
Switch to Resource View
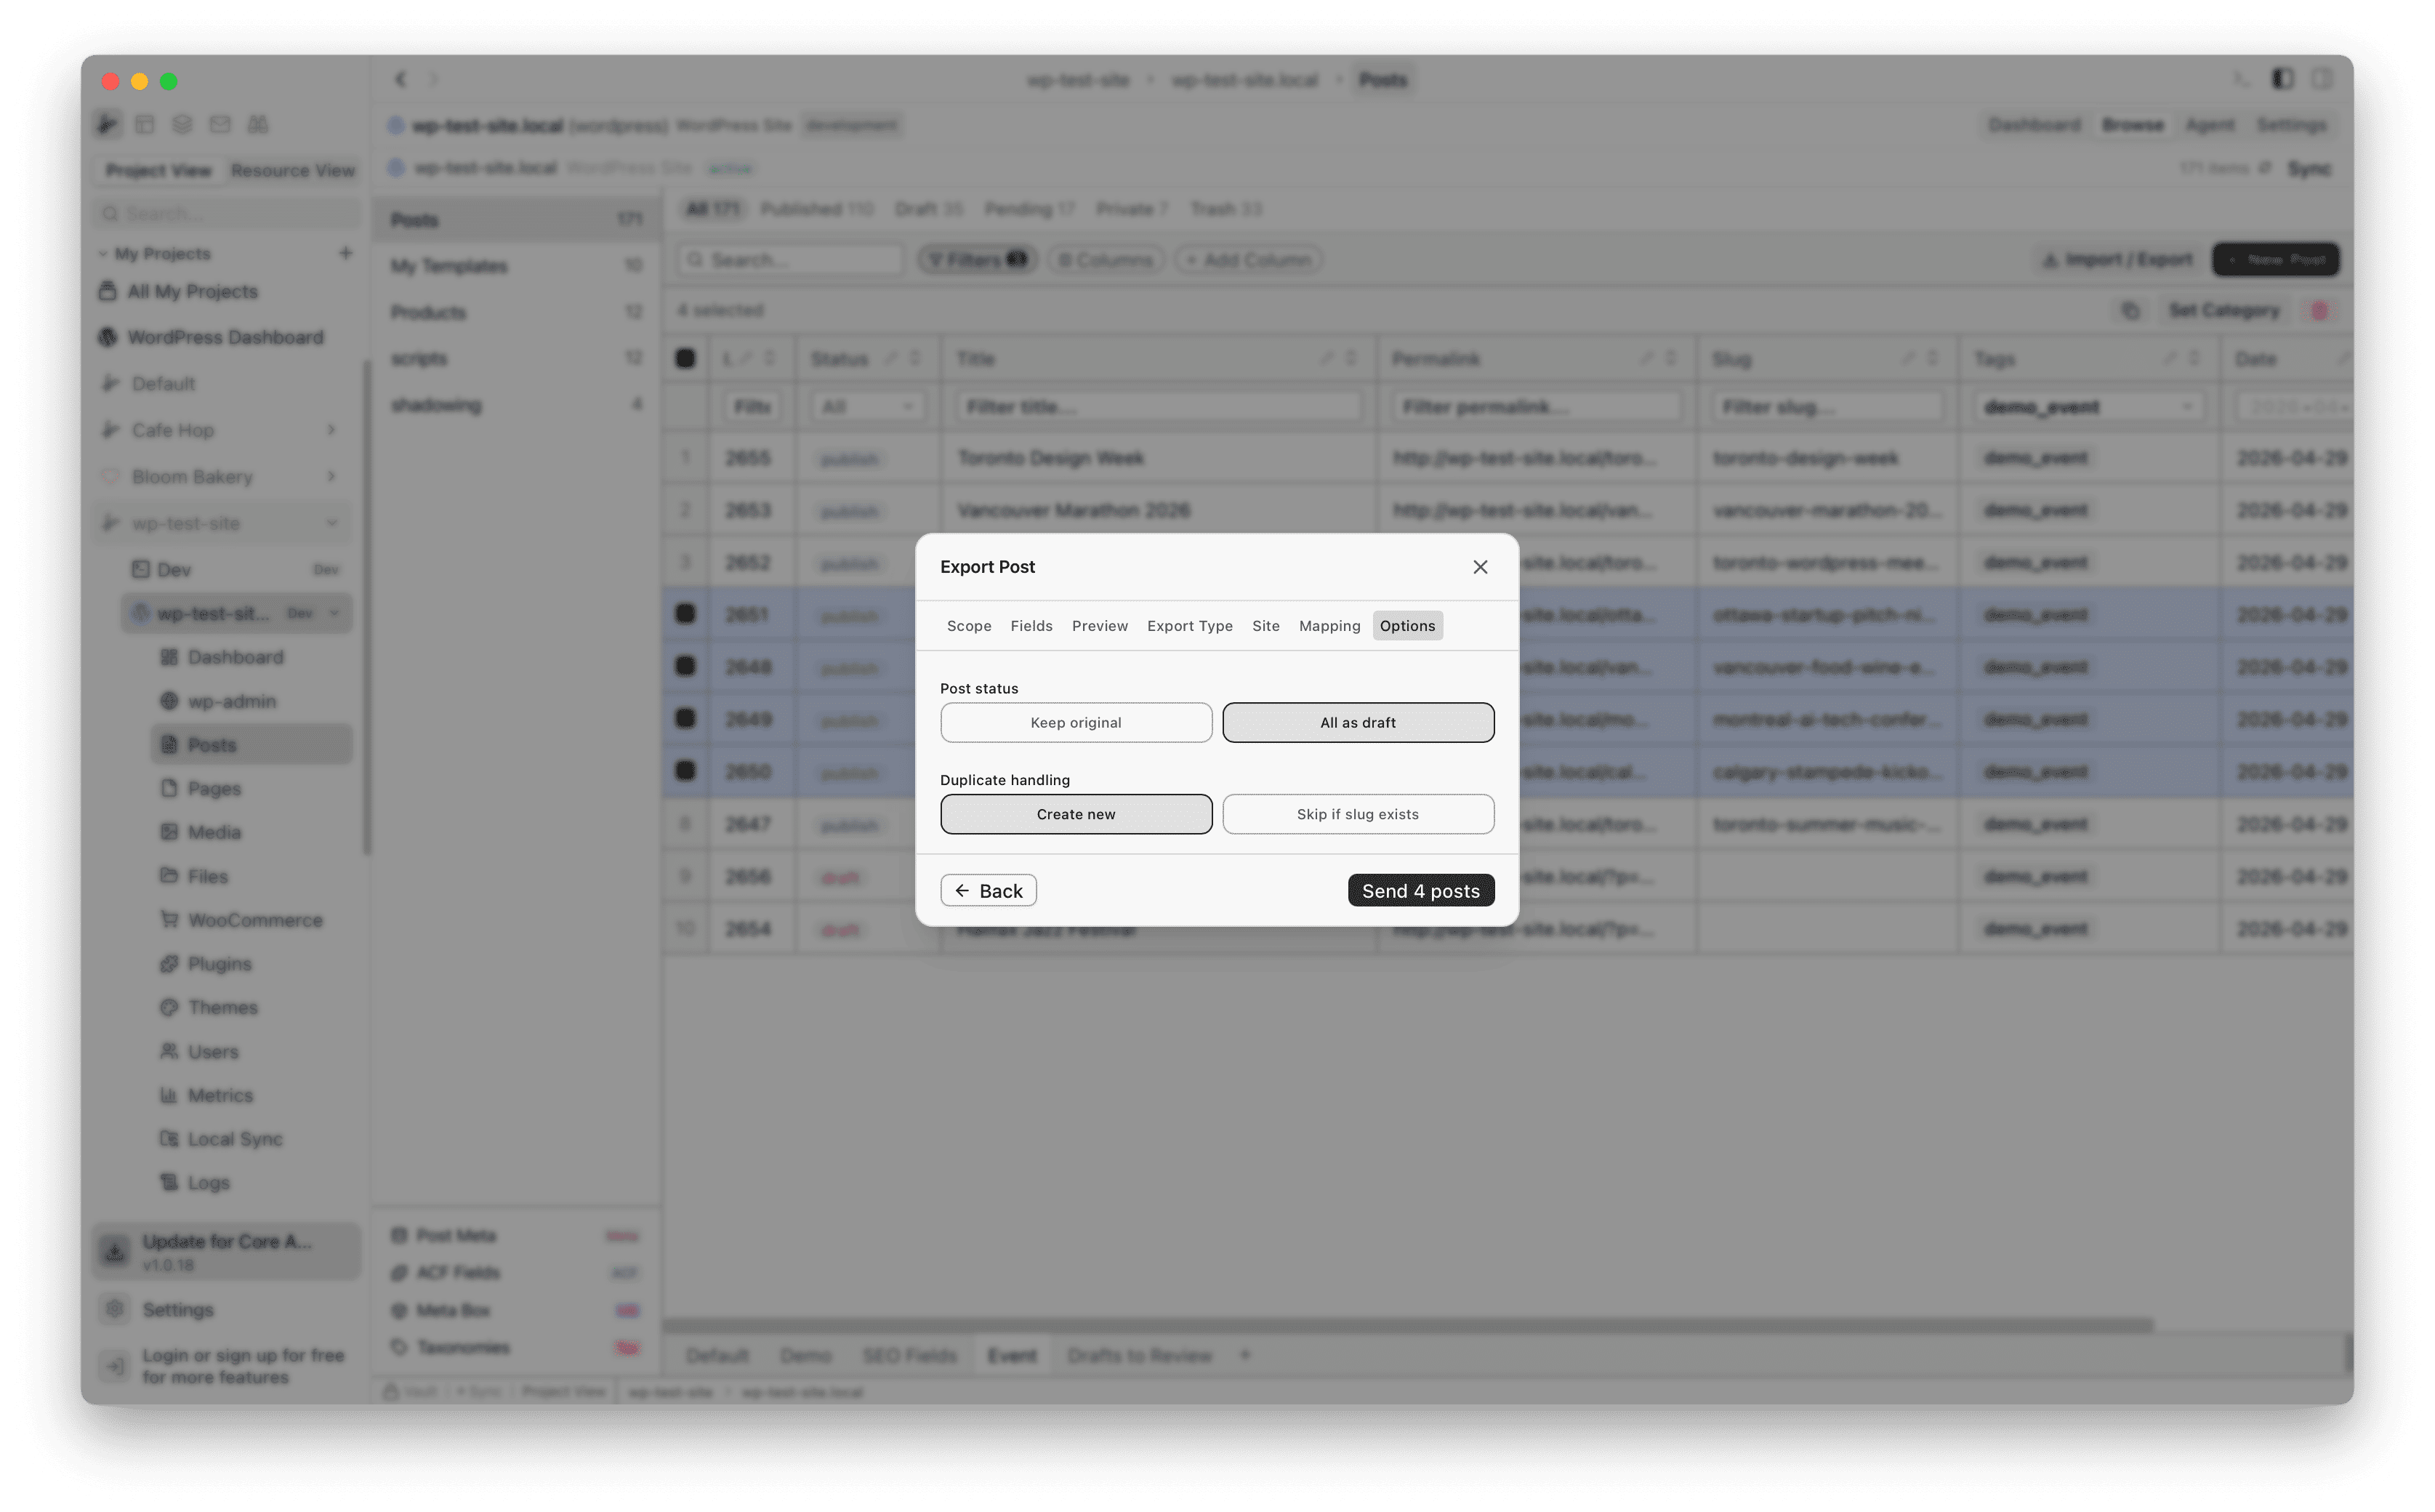293,171
